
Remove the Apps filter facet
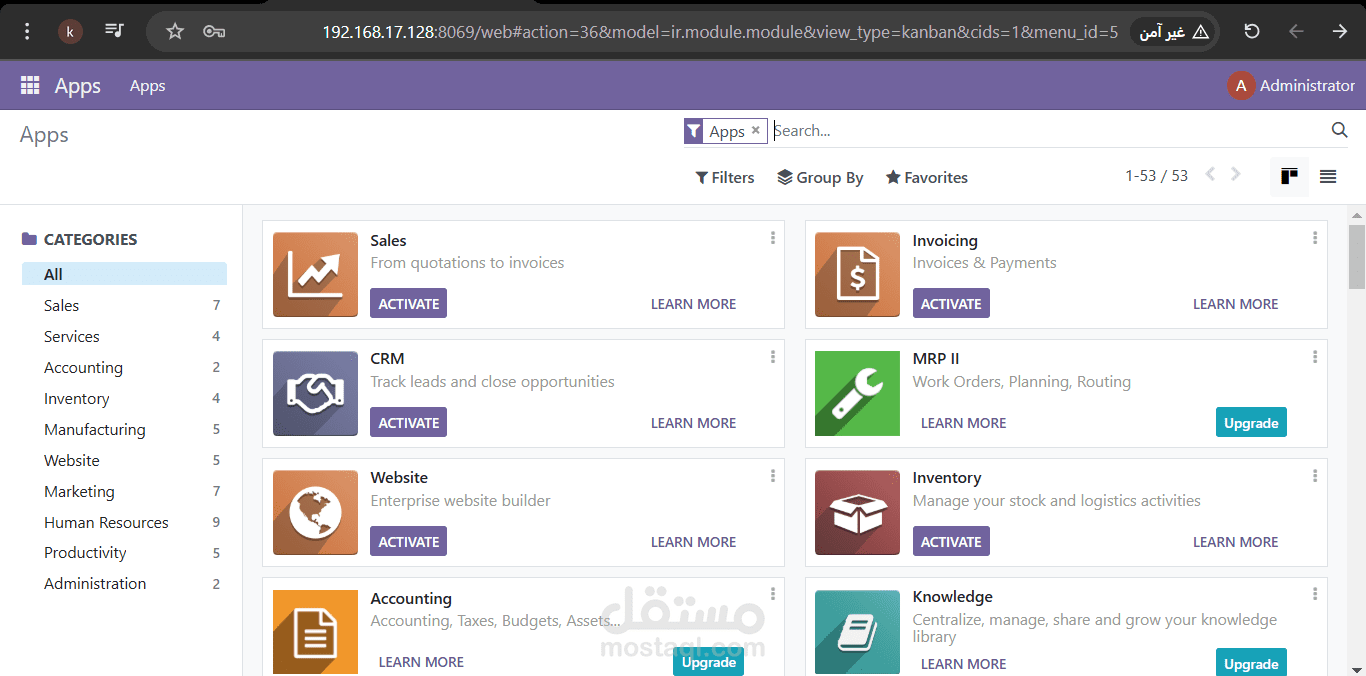[x=756, y=130]
